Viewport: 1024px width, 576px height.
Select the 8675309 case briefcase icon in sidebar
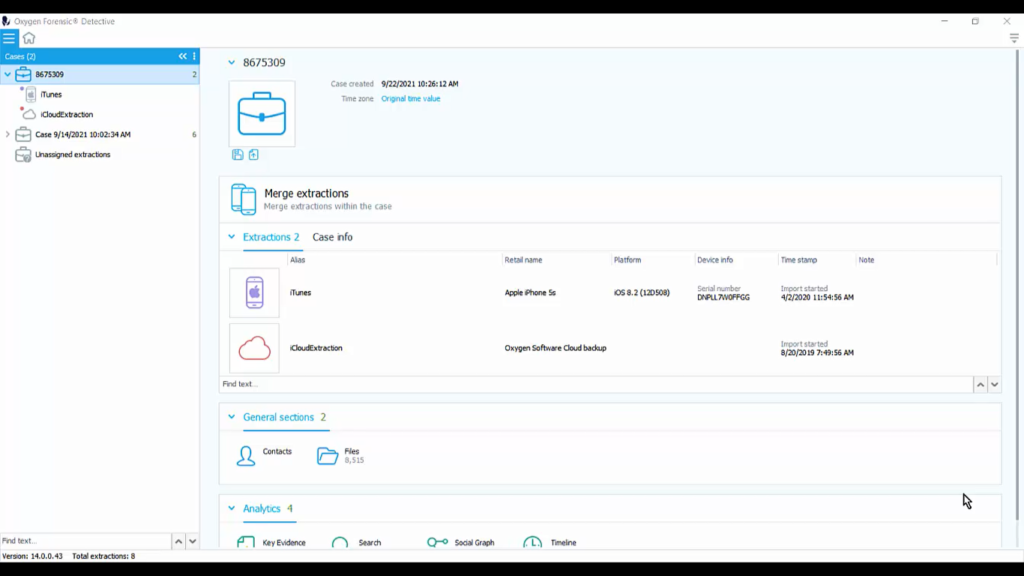24,74
